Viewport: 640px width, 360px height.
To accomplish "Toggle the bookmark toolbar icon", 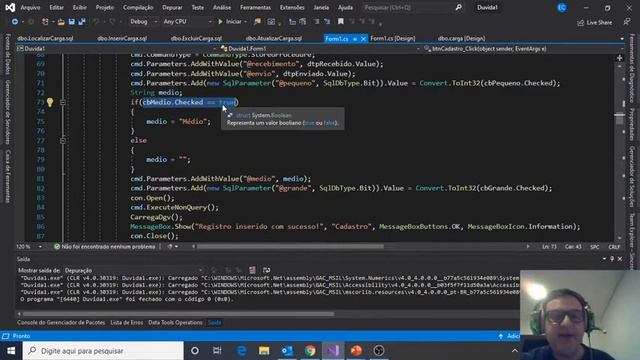I will coord(340,22).
